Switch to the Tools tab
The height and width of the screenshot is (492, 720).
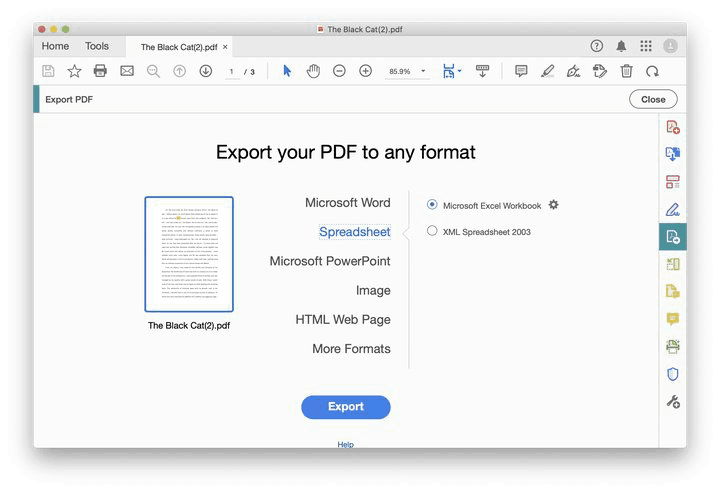pyautogui.click(x=97, y=46)
